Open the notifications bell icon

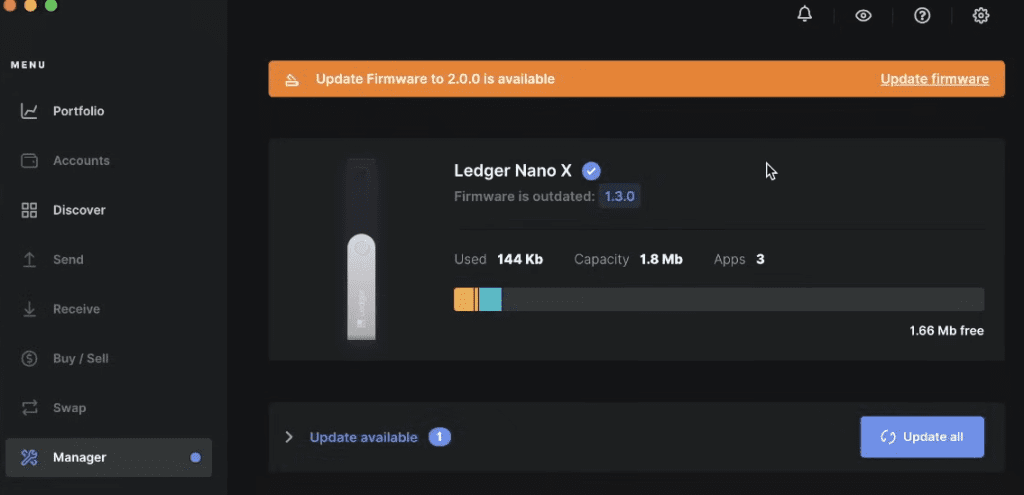click(x=805, y=15)
